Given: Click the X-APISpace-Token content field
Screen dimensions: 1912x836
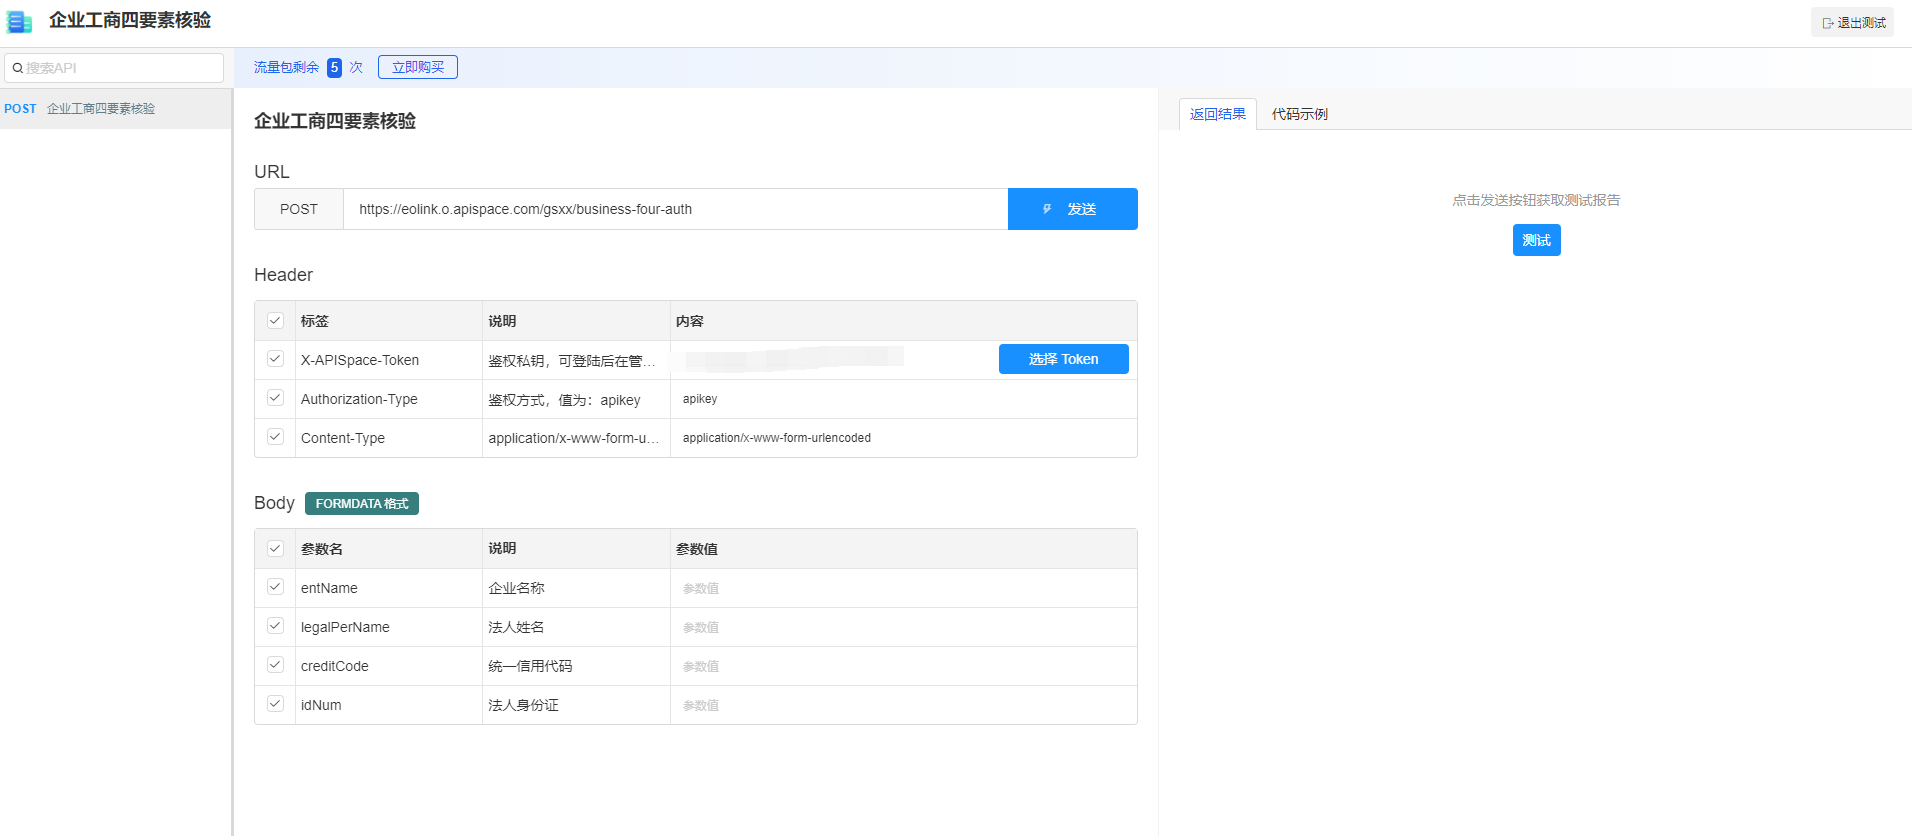Looking at the screenshot, I should click(x=832, y=359).
